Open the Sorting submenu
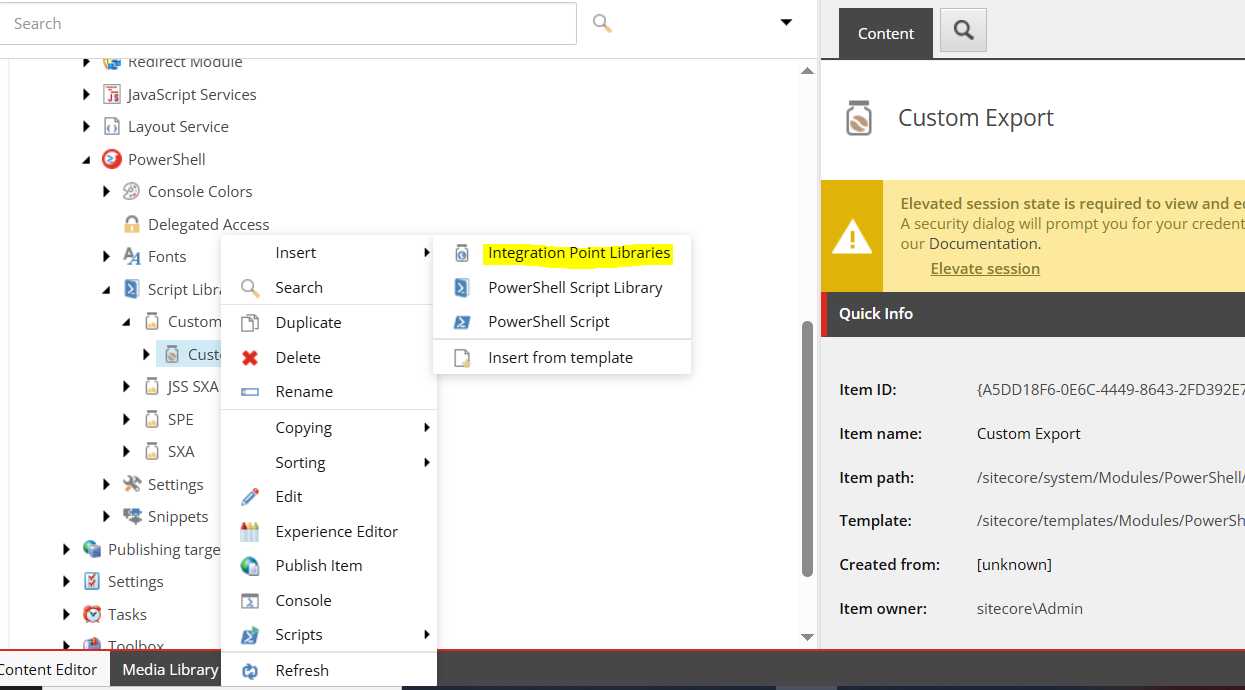 [x=328, y=462]
